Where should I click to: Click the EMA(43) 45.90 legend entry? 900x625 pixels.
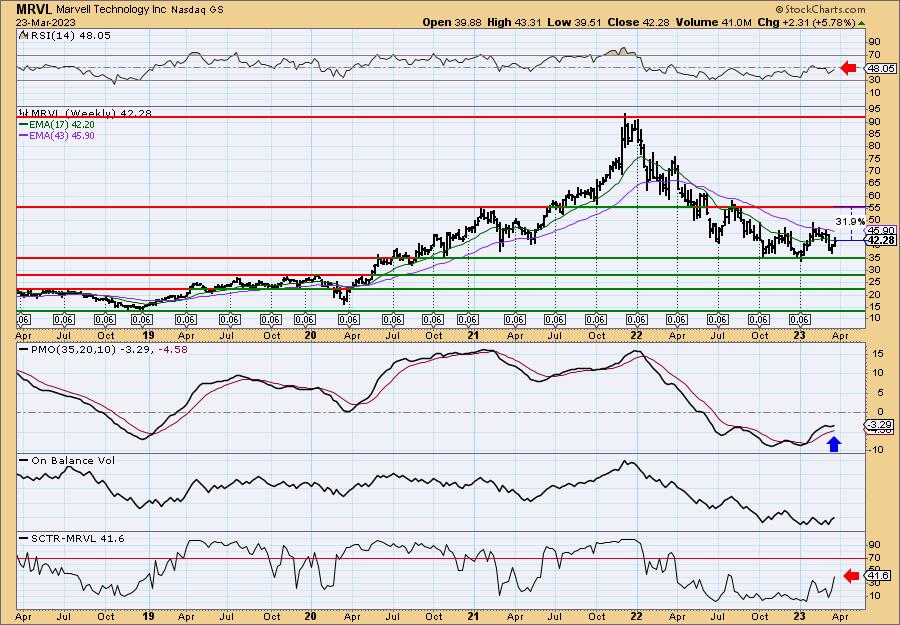pyautogui.click(x=57, y=136)
